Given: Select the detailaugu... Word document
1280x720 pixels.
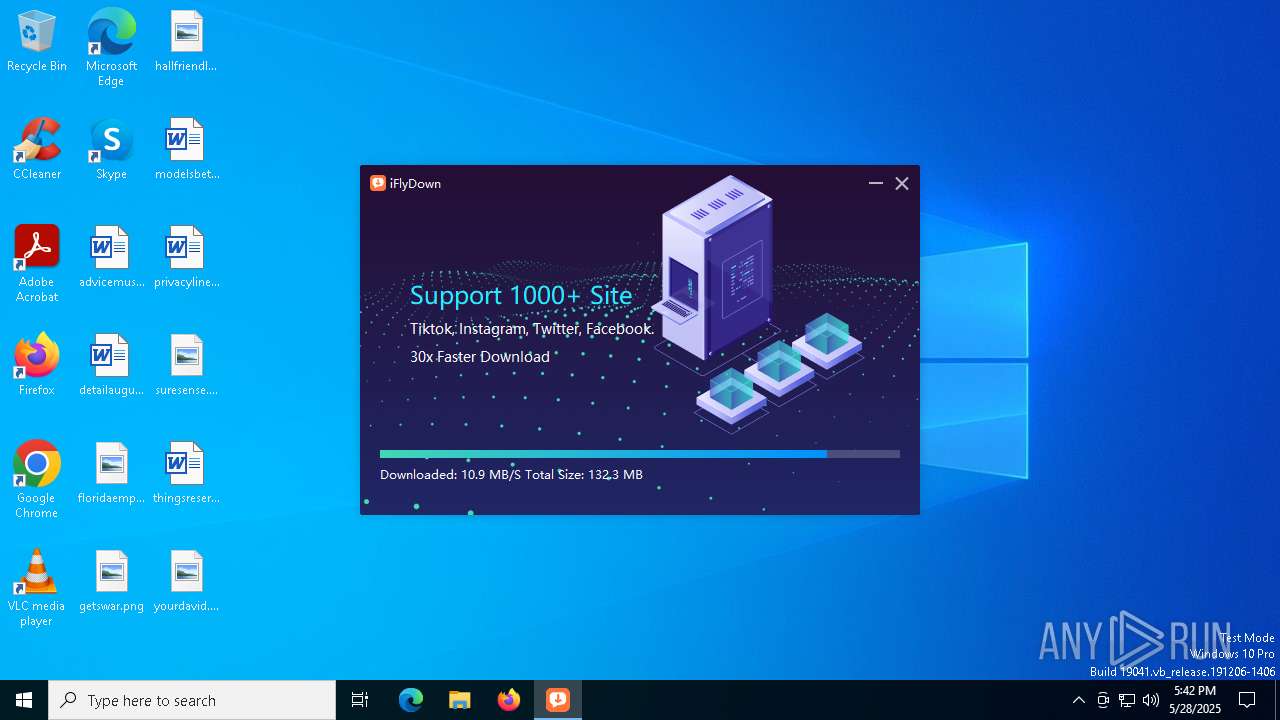Looking at the screenshot, I should (111, 366).
